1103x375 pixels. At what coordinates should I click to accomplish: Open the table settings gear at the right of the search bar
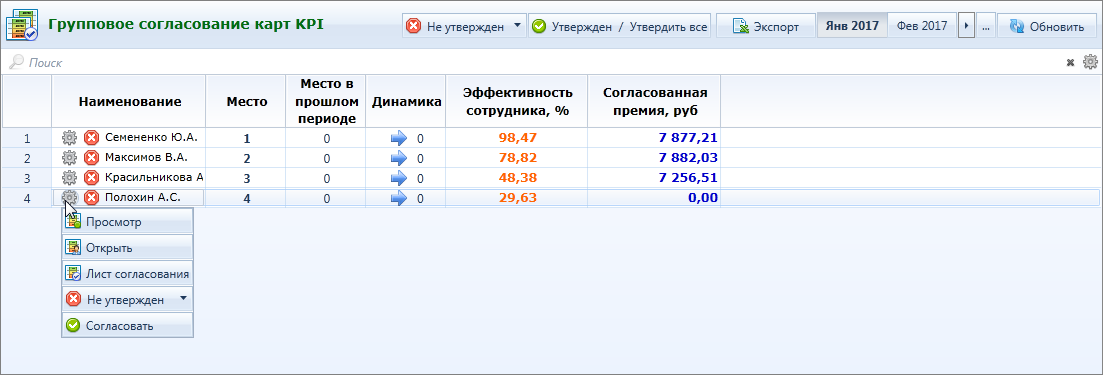tap(1090, 62)
